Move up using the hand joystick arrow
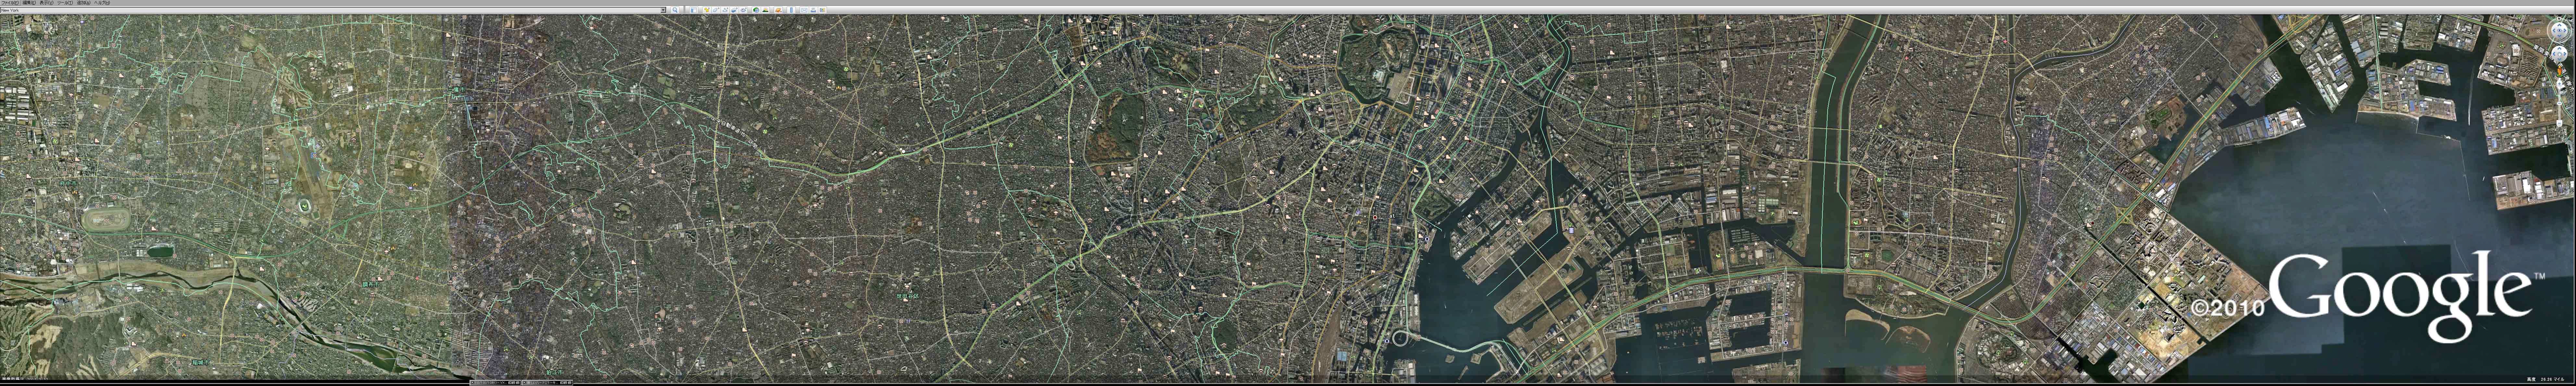 point(2559,48)
